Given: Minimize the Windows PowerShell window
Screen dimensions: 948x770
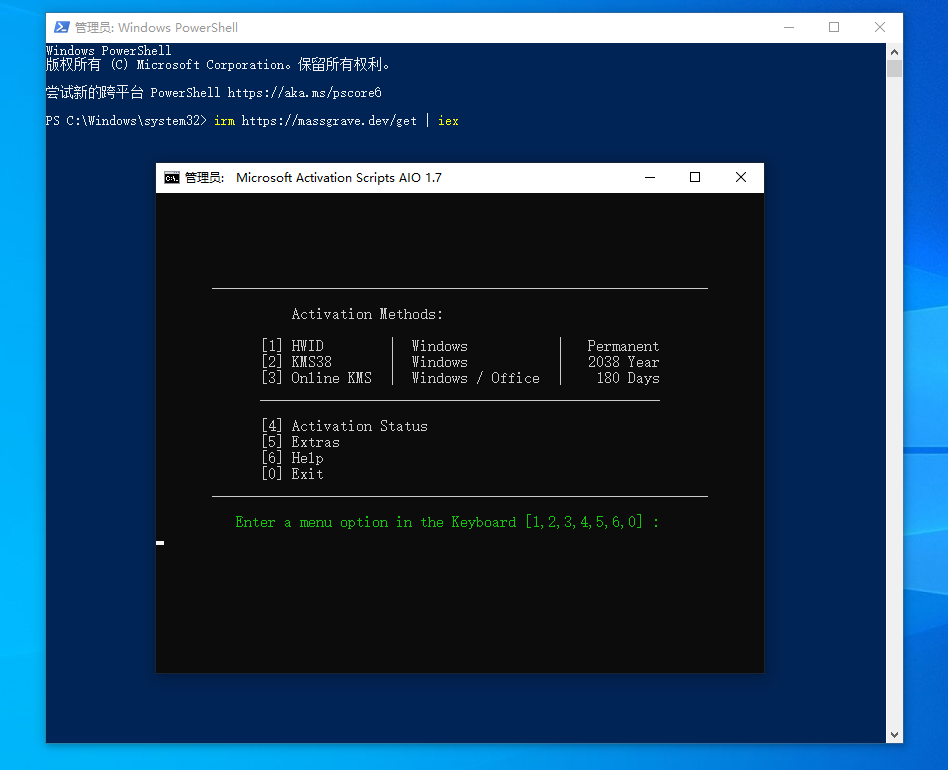Looking at the screenshot, I should [789, 28].
